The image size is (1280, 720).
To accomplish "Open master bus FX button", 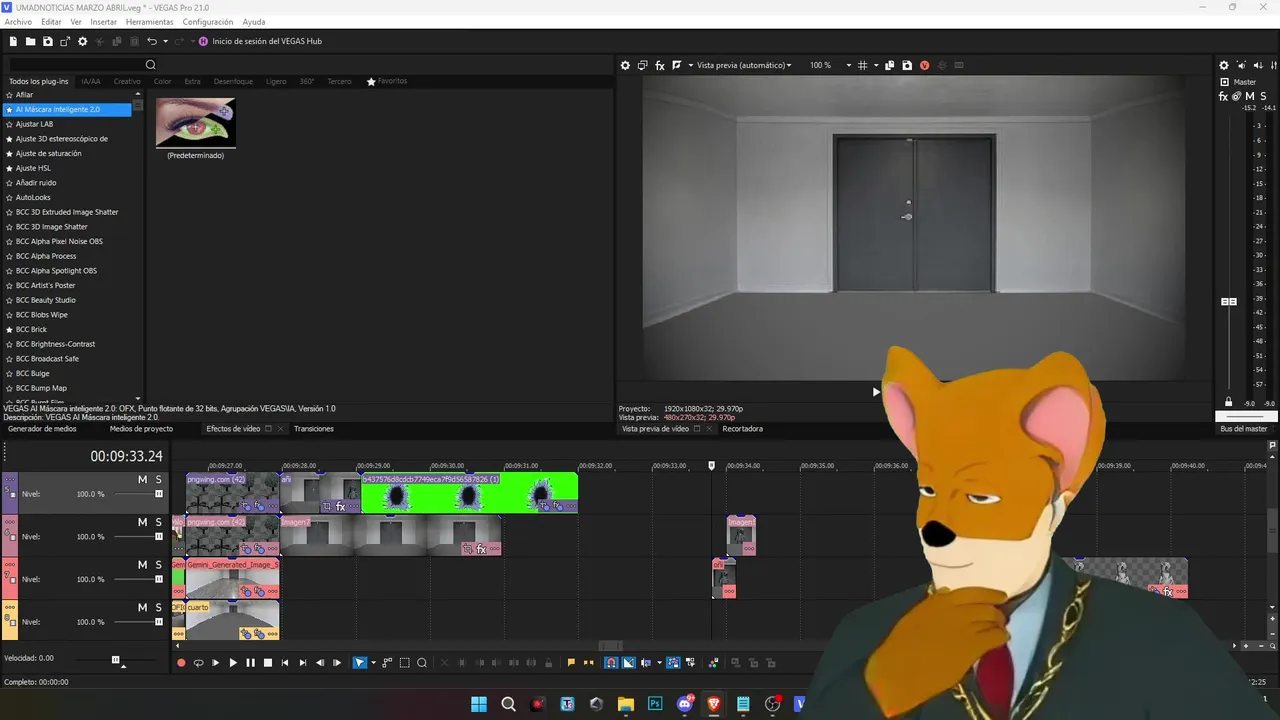I will [x=1224, y=97].
